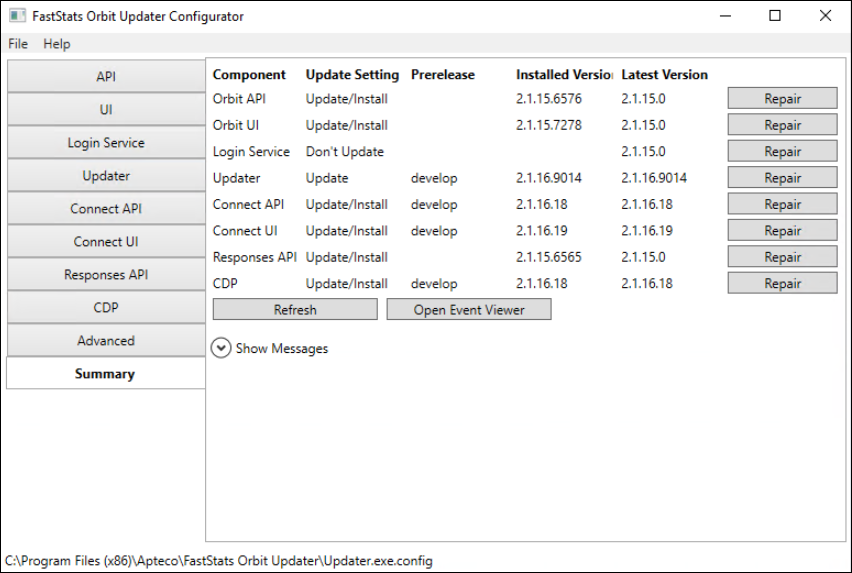Viewport: 852px width, 573px height.
Task: Select installed version 2.1.15.6576
Action: pos(549,99)
